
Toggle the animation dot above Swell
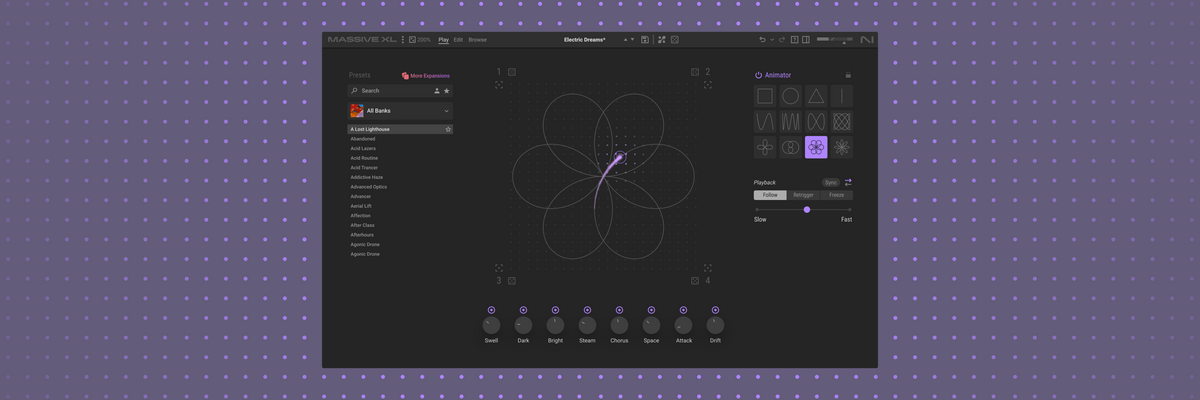[x=491, y=310]
